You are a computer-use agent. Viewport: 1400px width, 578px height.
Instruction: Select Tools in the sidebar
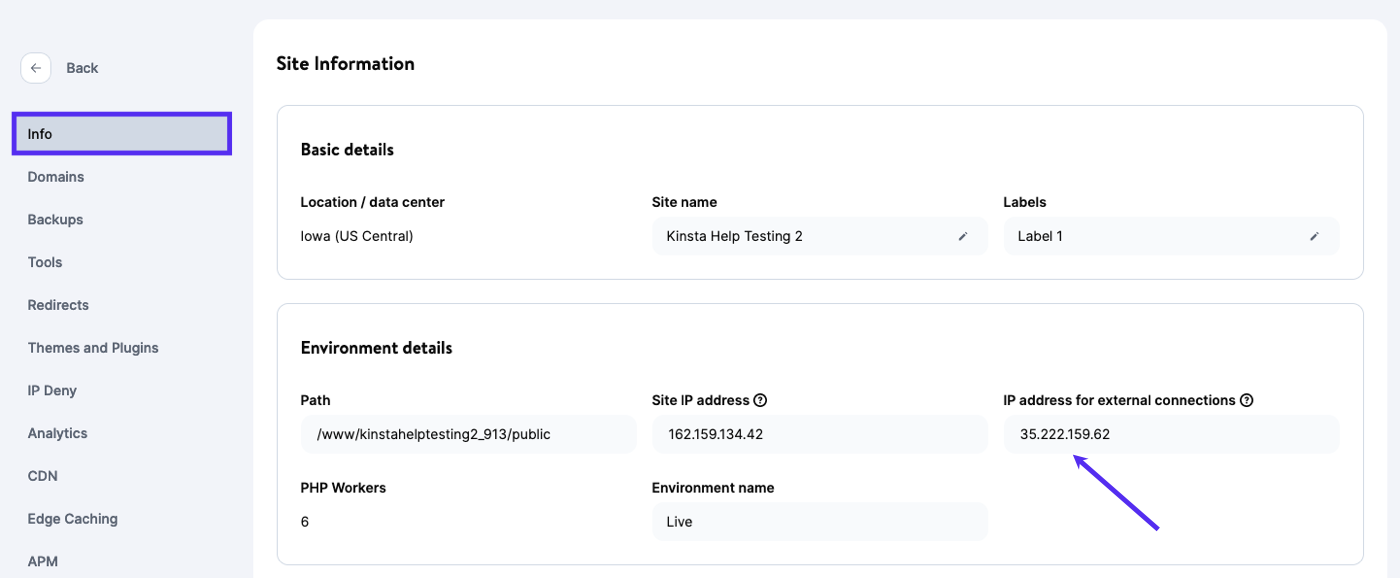(x=45, y=263)
